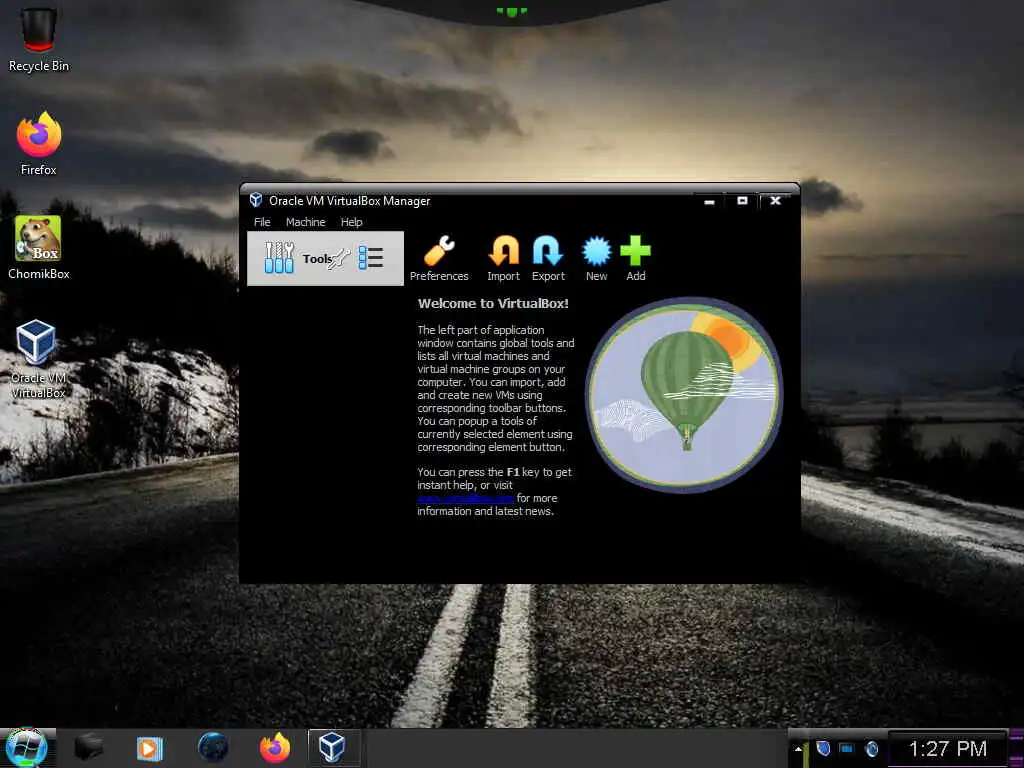Image resolution: width=1024 pixels, height=768 pixels.
Task: Close the VirtualBox Manager window
Action: pos(775,201)
